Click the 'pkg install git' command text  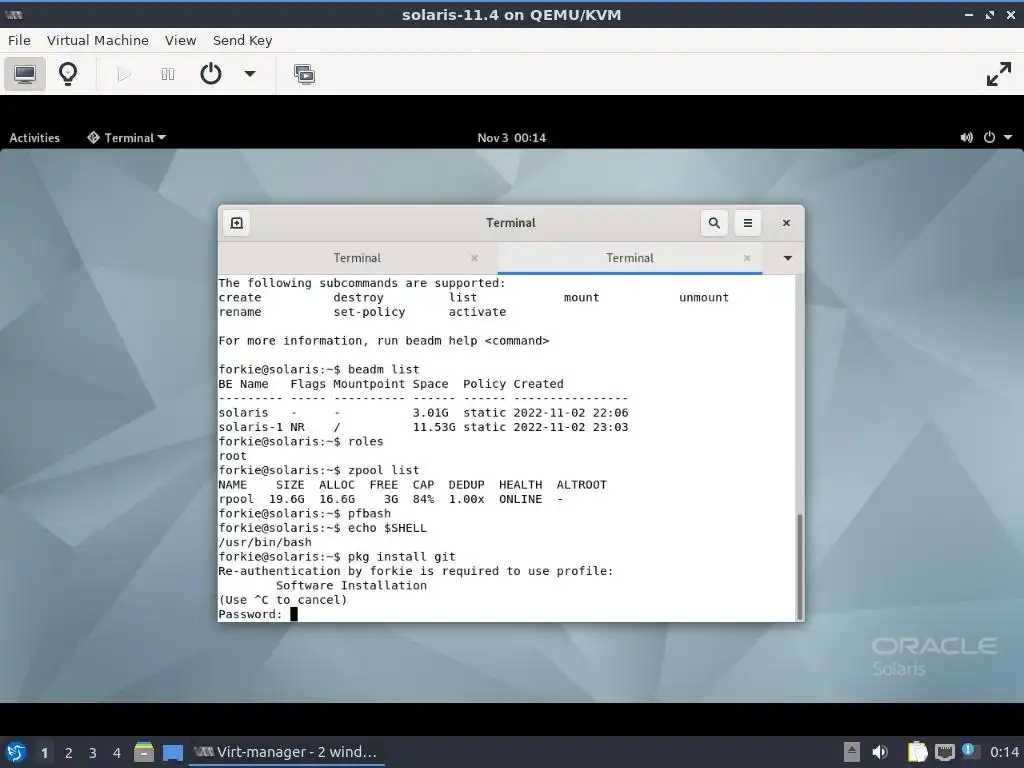pyautogui.click(x=401, y=557)
